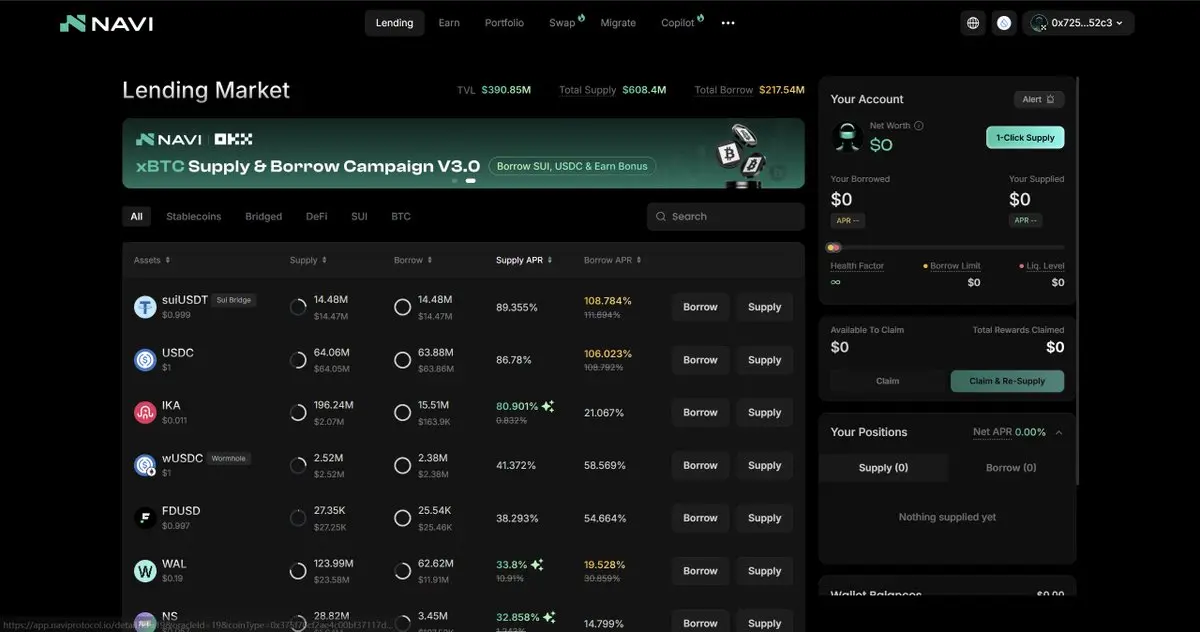Click the suiUSDT borrow utilization ring
1200x632 pixels.
click(402, 307)
